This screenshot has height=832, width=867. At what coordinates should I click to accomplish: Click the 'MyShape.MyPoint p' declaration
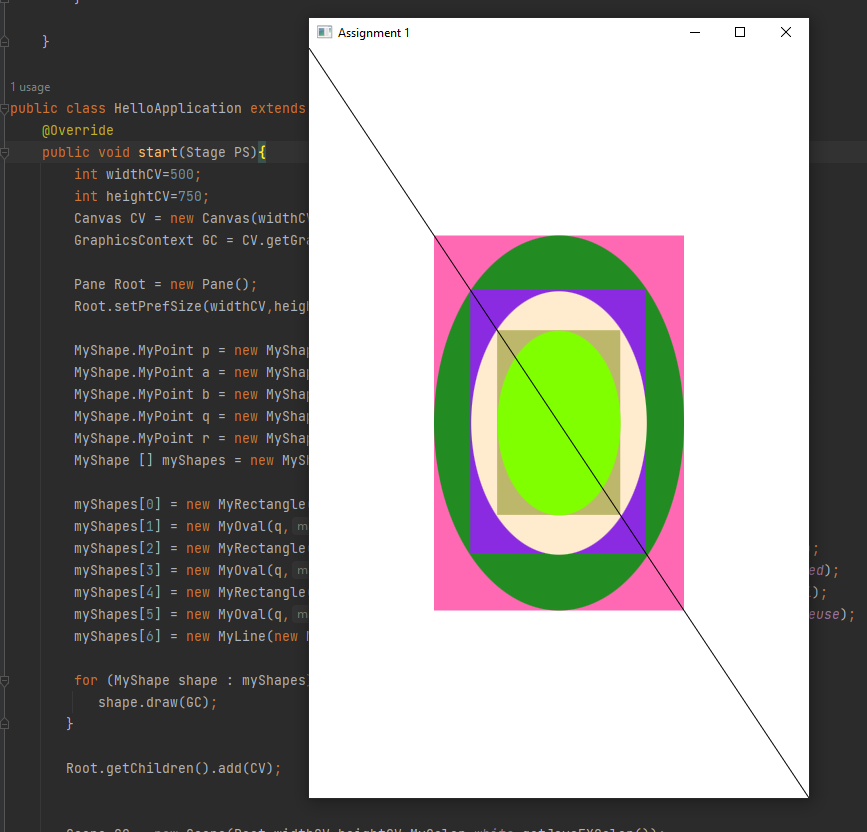(x=191, y=350)
